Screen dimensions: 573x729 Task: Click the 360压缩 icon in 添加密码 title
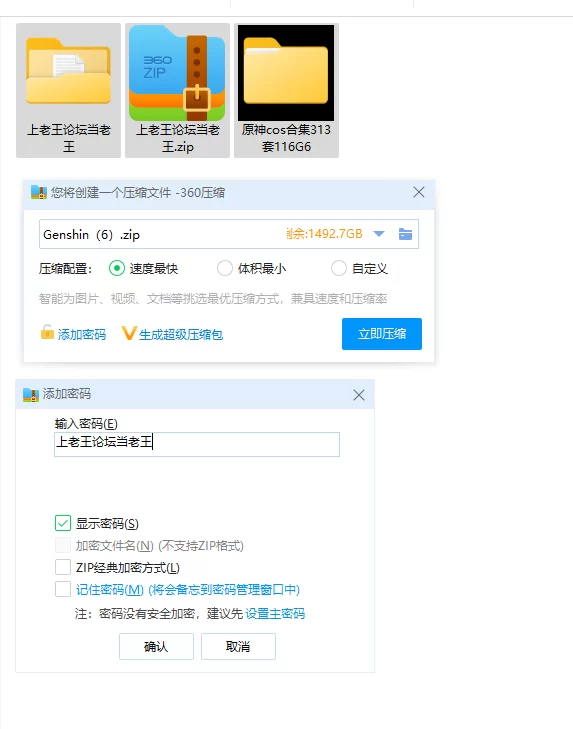[x=31, y=395]
